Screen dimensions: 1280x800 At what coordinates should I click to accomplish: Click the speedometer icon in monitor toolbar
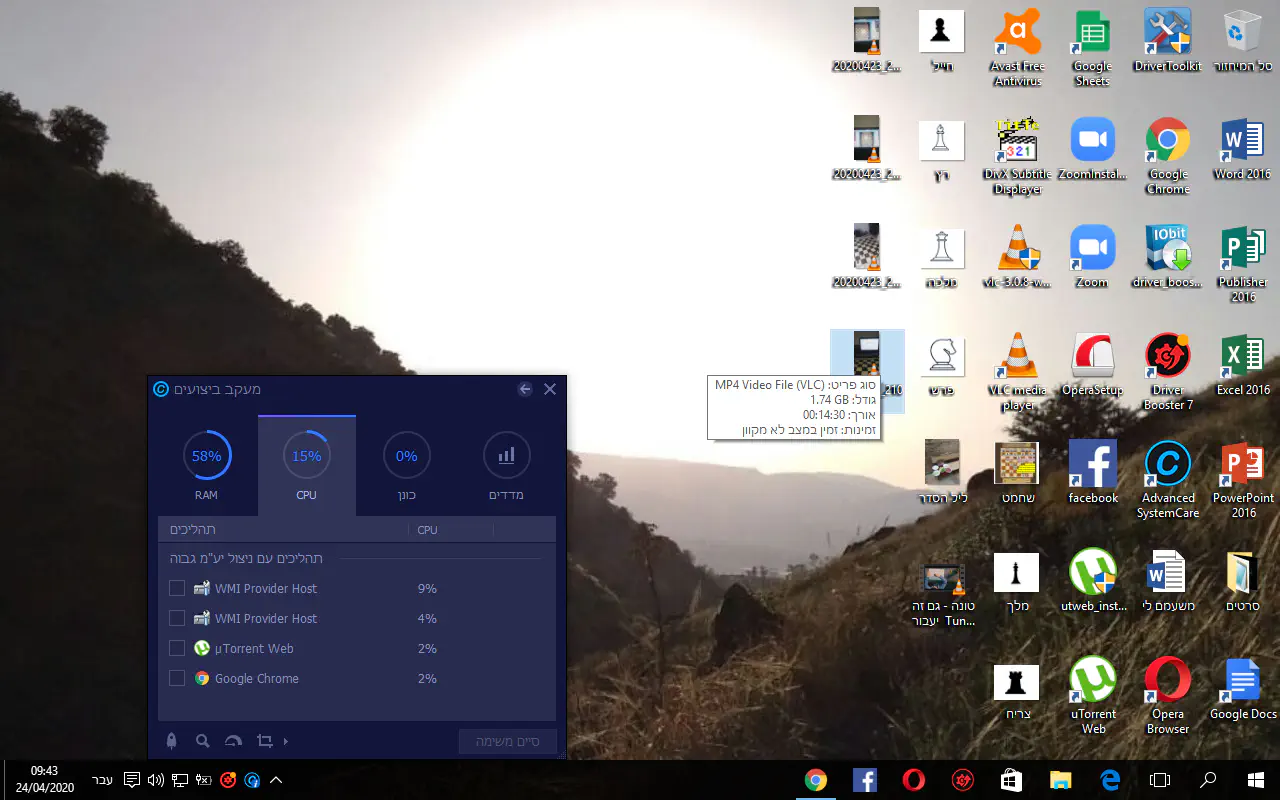pyautogui.click(x=234, y=741)
